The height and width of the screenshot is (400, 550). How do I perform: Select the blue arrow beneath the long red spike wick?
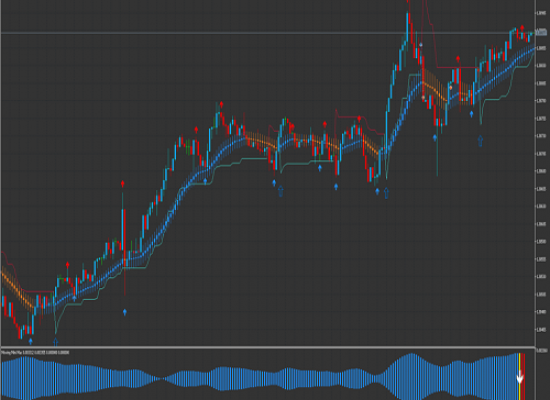pos(125,312)
